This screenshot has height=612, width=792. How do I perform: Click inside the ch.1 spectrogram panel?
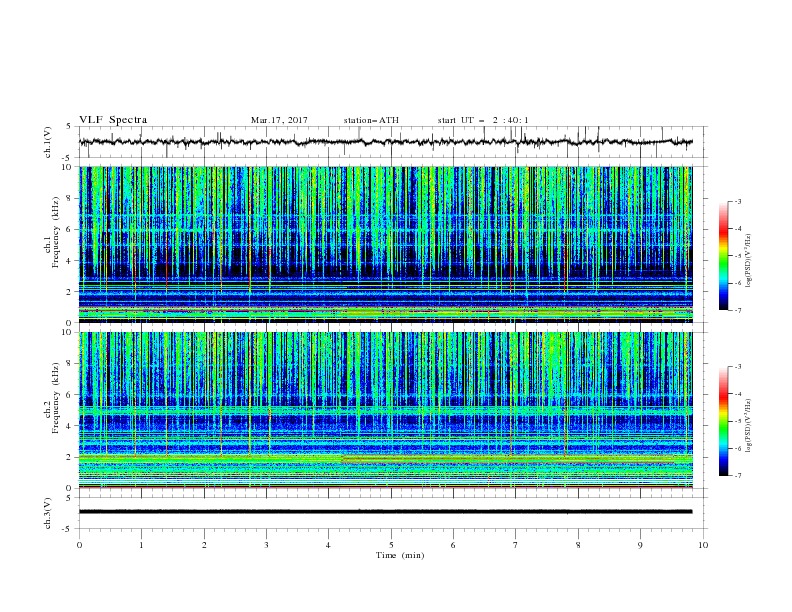click(386, 244)
